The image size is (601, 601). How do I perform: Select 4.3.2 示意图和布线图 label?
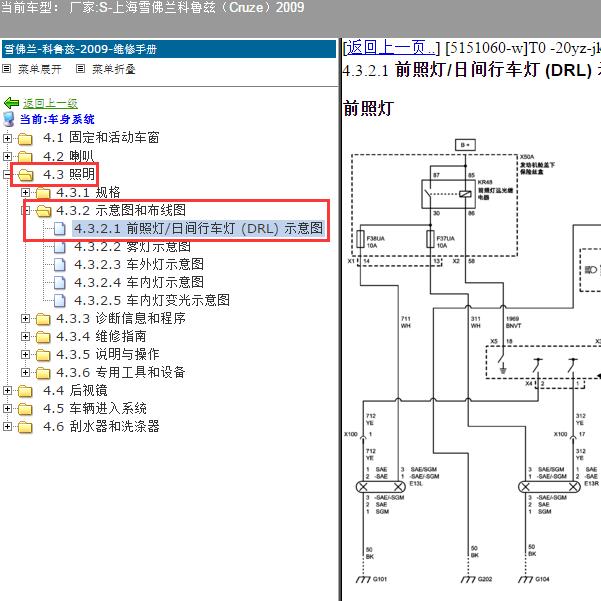coord(121,210)
